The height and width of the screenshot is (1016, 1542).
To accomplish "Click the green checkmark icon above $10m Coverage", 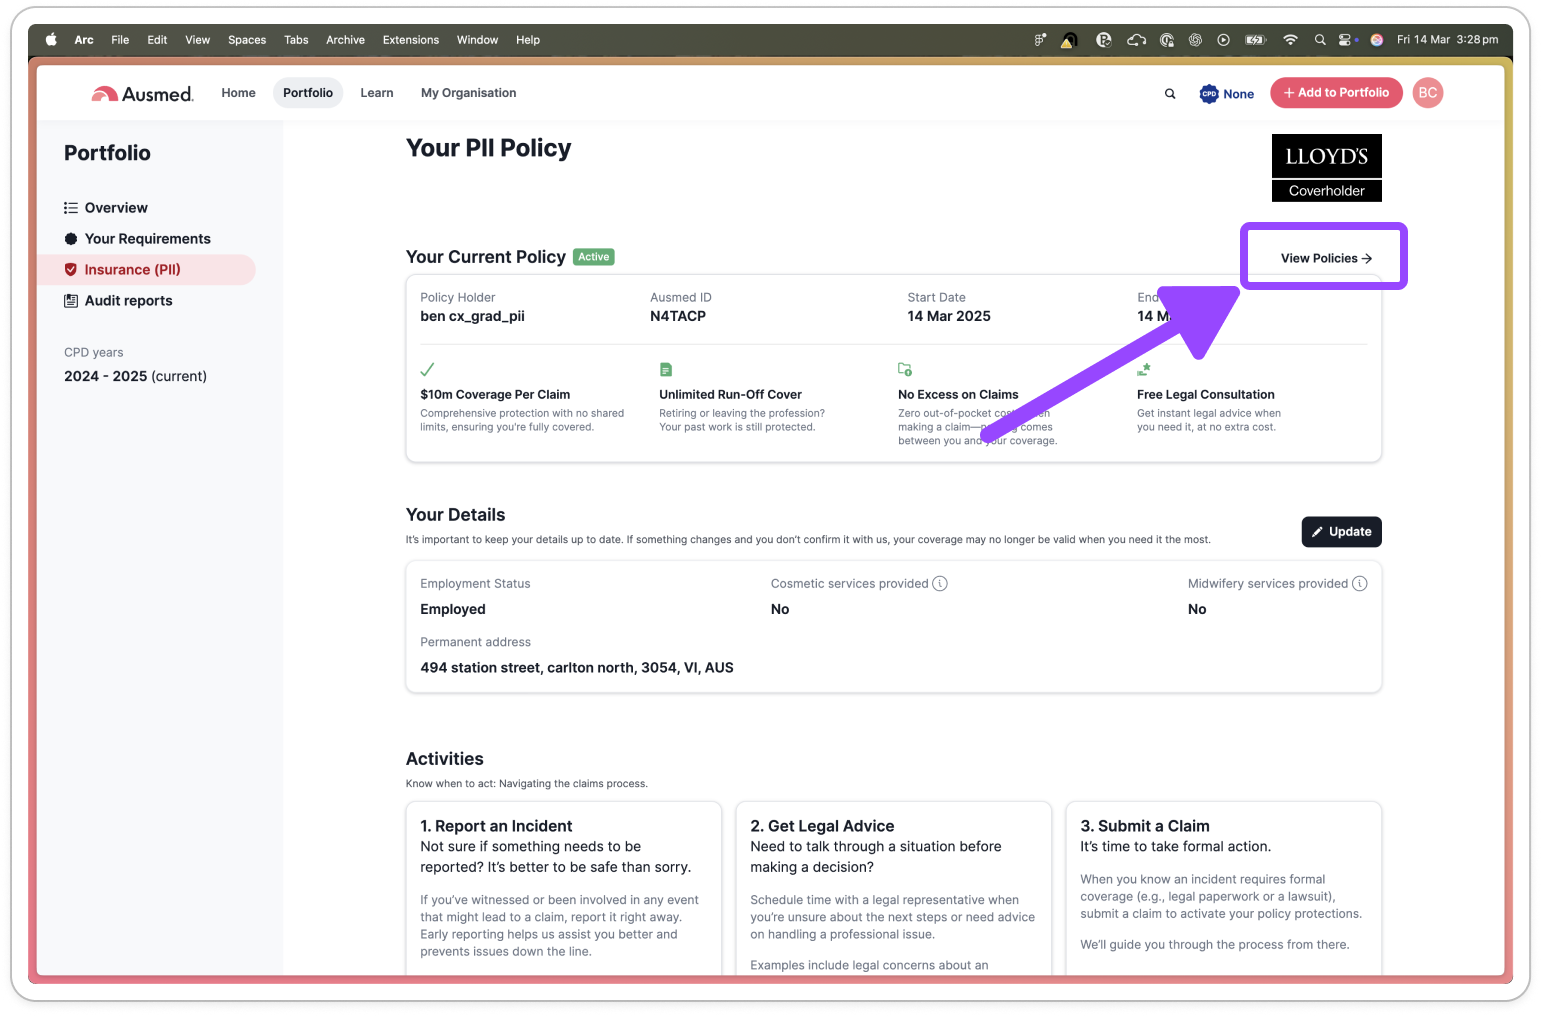I will pos(427,369).
